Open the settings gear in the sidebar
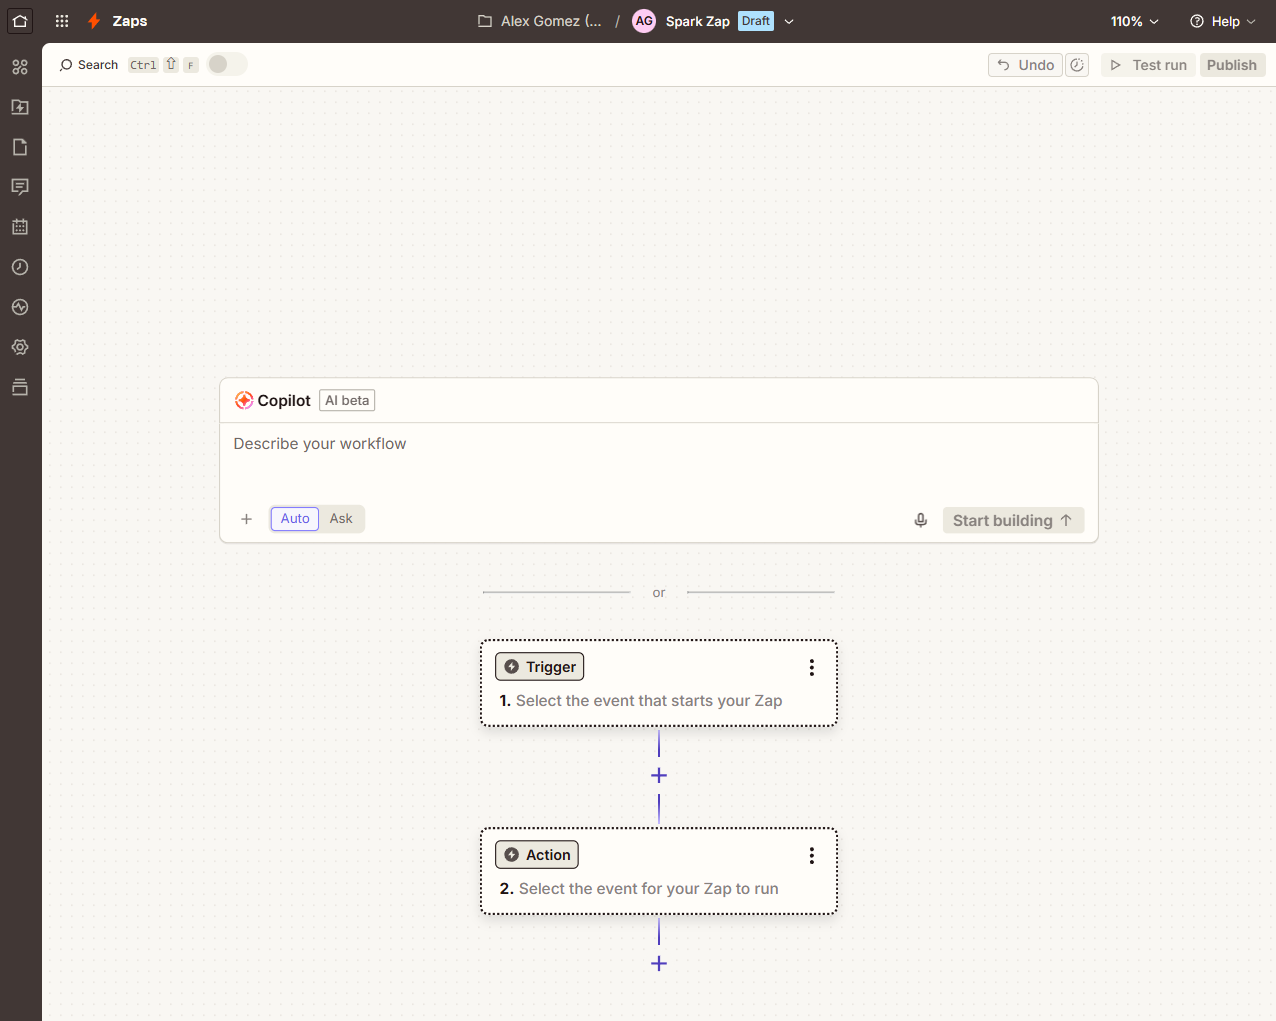The width and height of the screenshot is (1276, 1021). click(19, 347)
